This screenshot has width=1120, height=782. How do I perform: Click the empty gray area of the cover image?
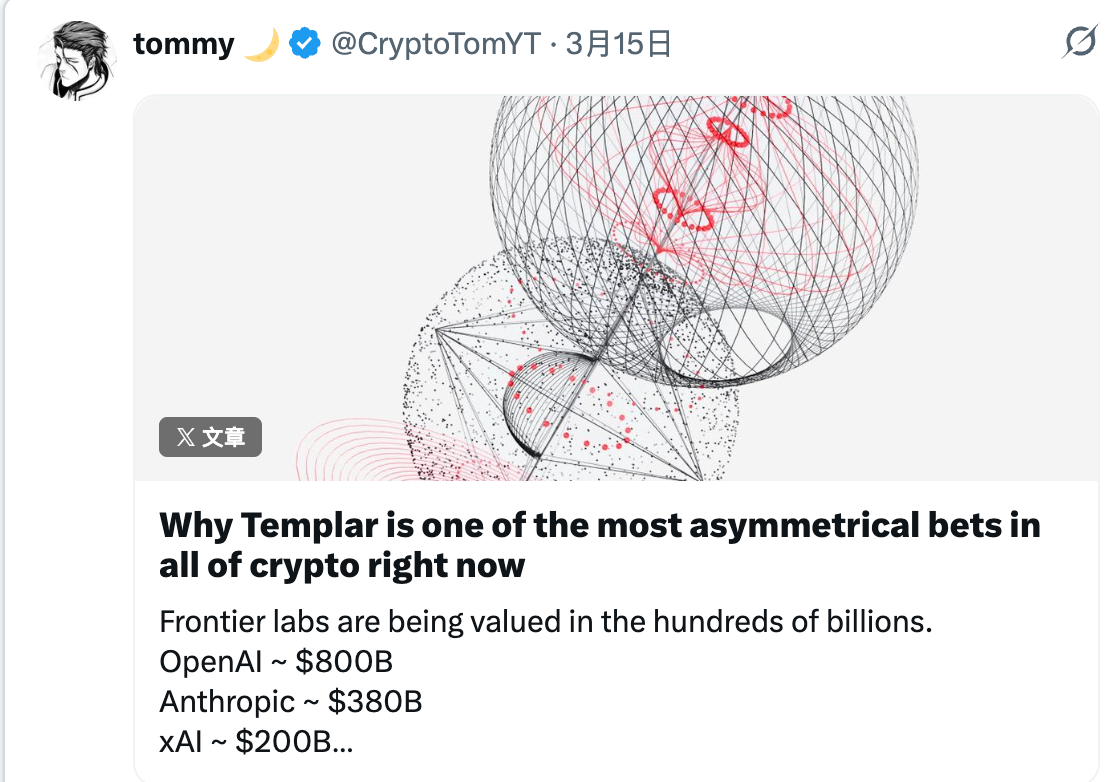280,250
